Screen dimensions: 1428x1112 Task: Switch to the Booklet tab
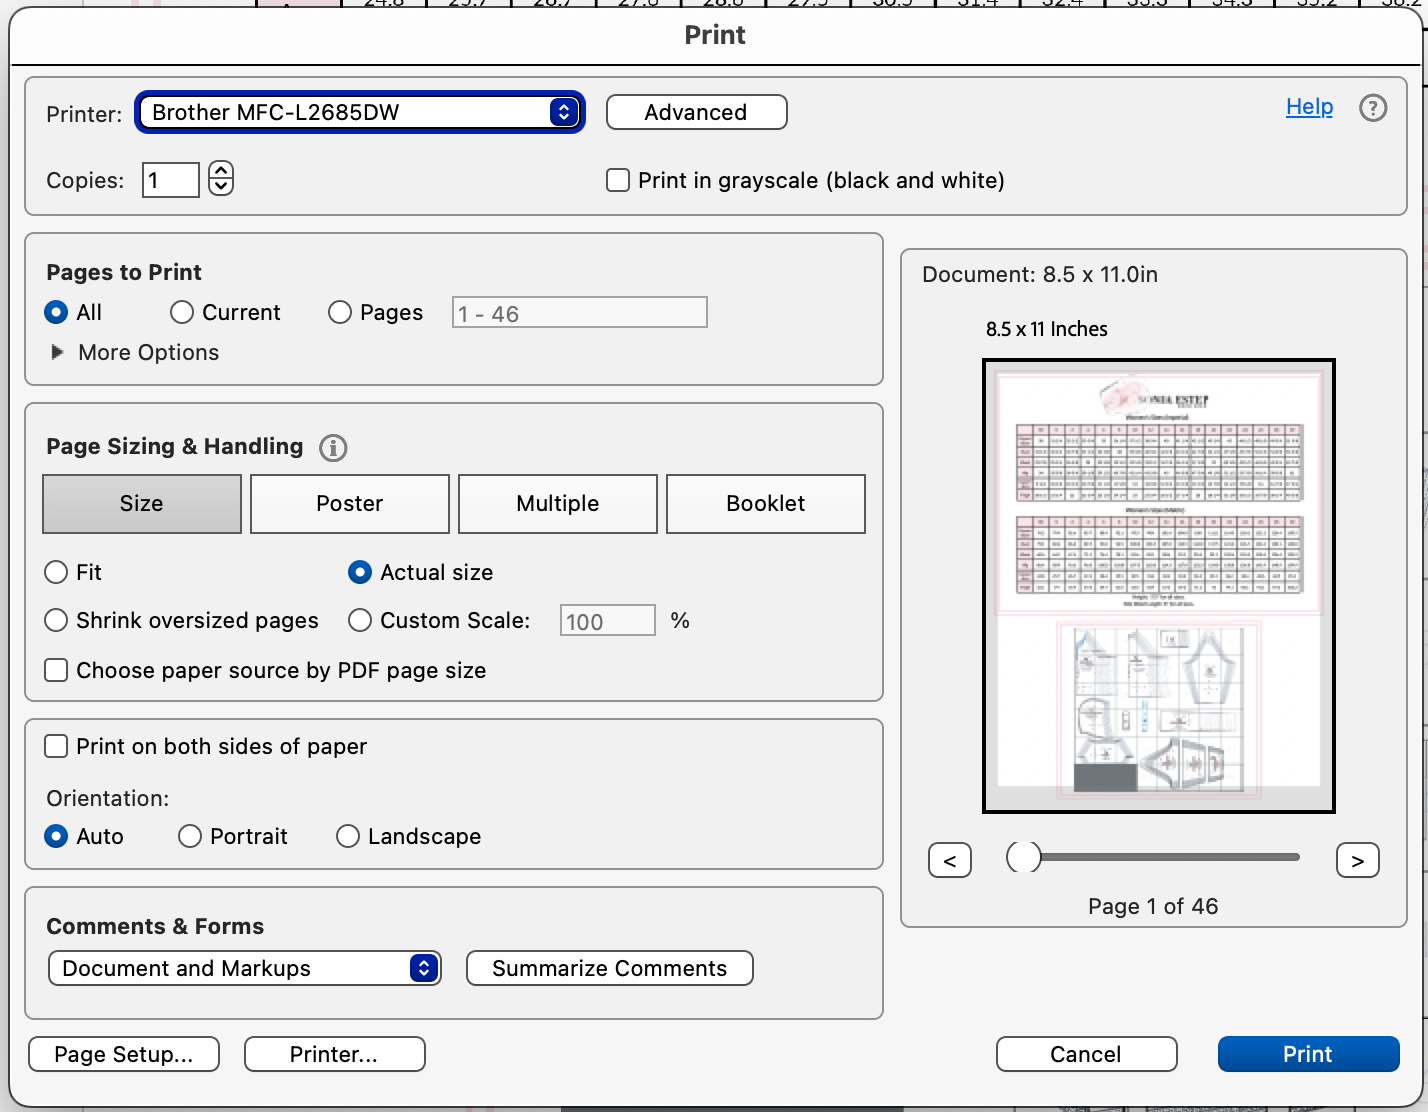tap(765, 504)
